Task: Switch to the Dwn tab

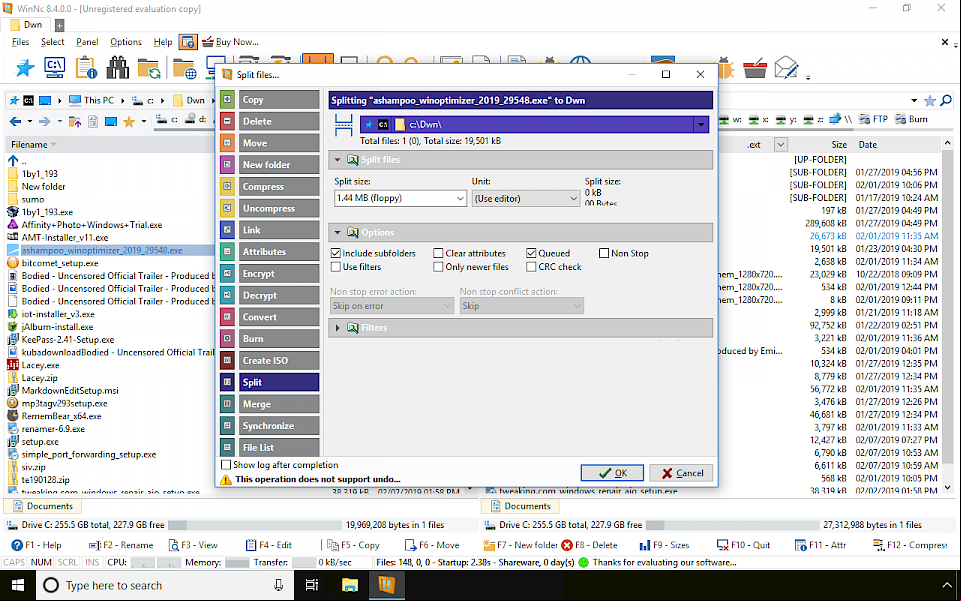Action: [x=26, y=25]
